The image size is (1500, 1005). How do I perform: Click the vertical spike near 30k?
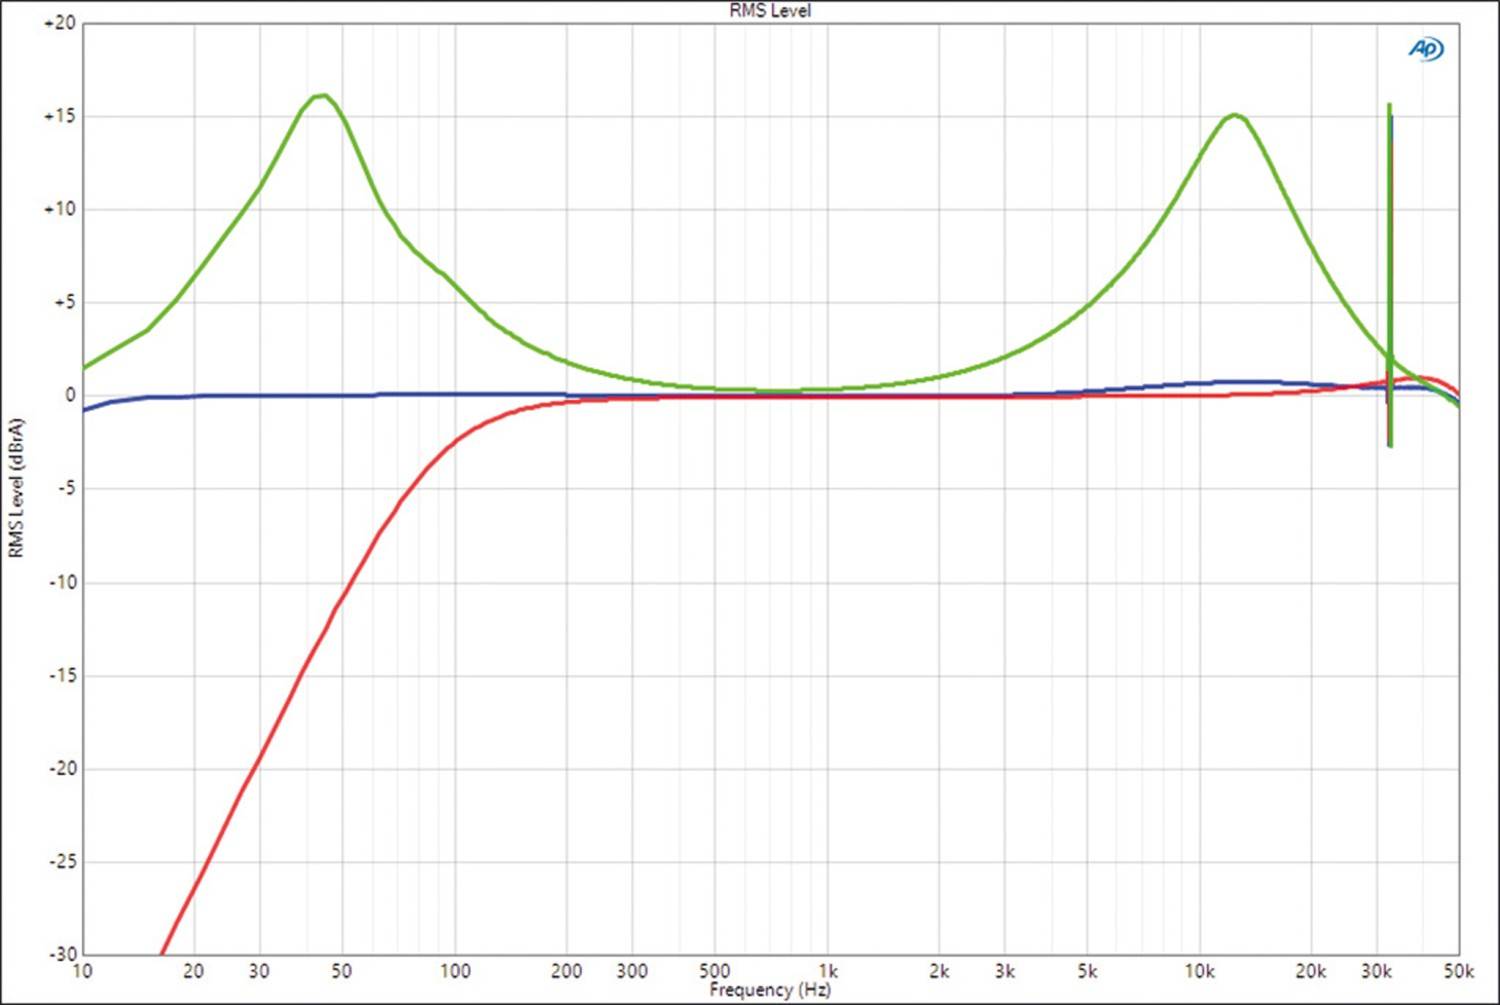[x=1390, y=275]
